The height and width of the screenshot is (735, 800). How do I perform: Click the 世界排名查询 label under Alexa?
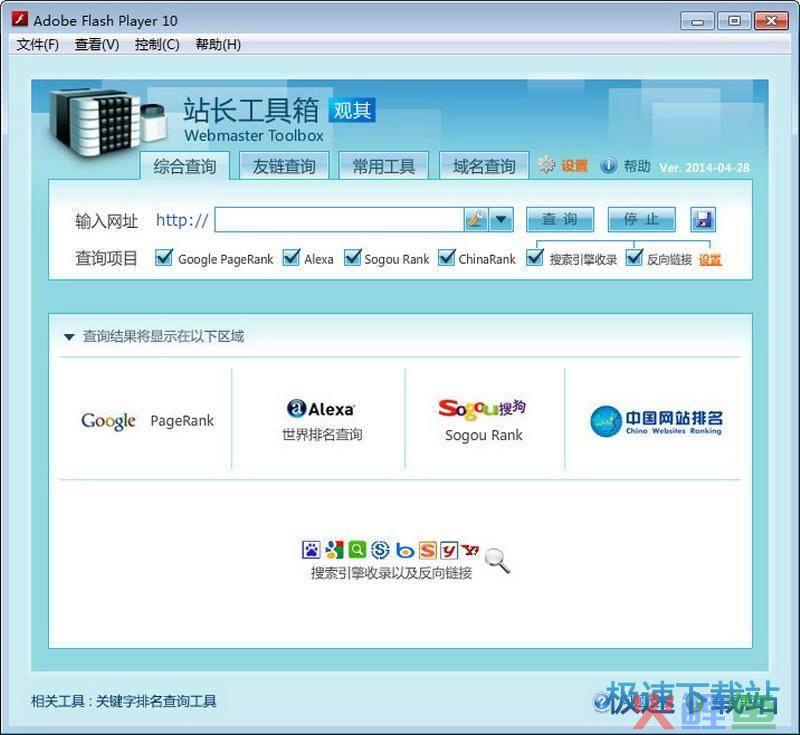[322, 434]
